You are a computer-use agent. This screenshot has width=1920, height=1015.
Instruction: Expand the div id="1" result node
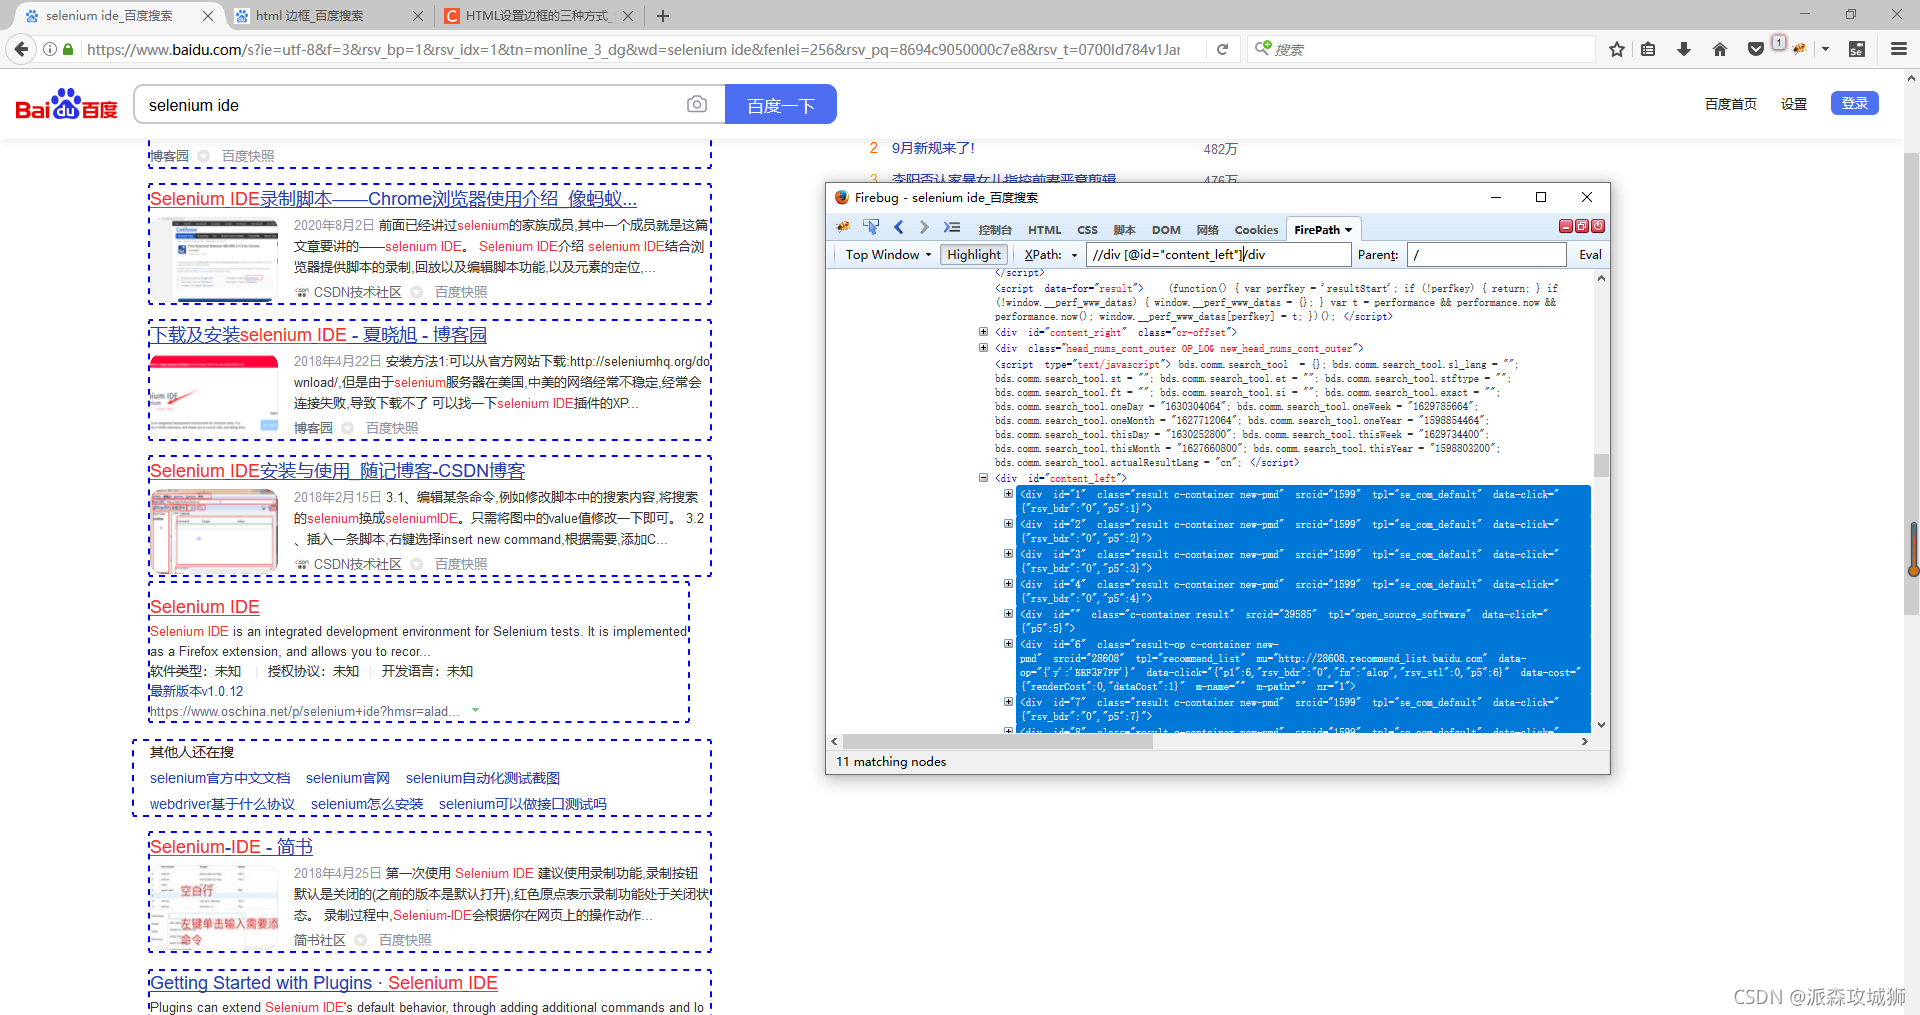point(1008,494)
